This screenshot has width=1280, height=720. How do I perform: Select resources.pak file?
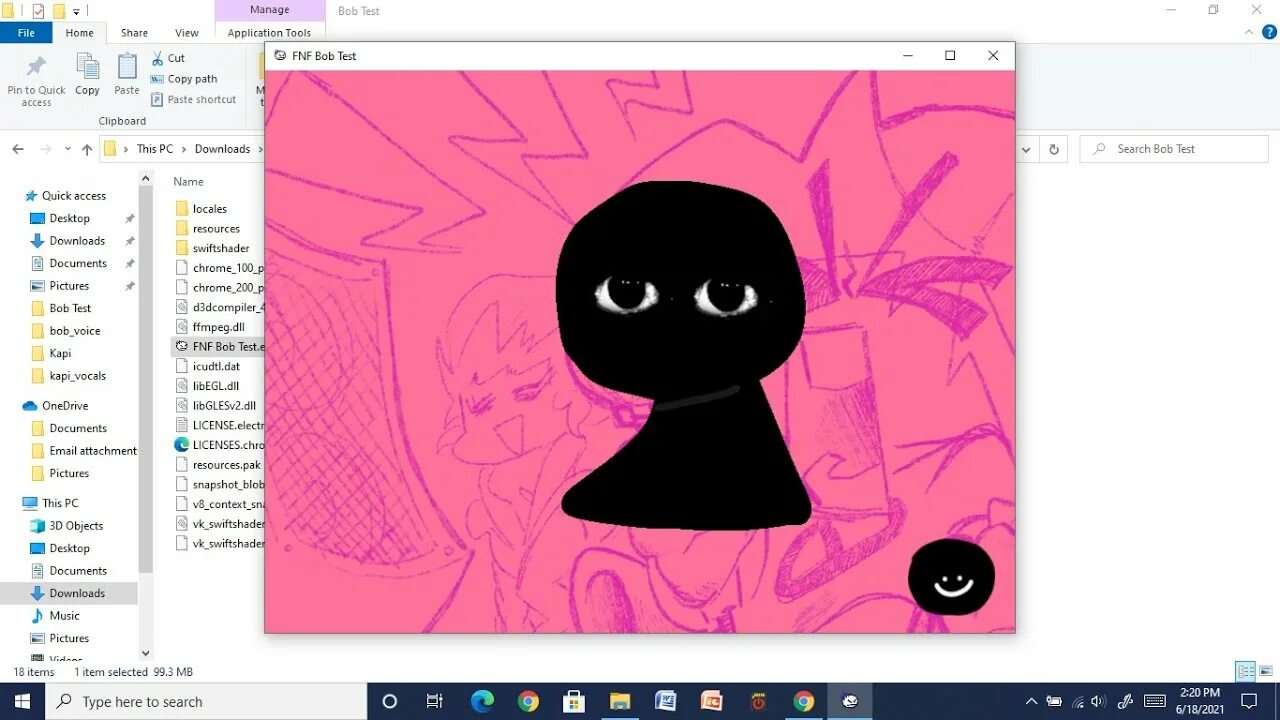[x=226, y=465]
